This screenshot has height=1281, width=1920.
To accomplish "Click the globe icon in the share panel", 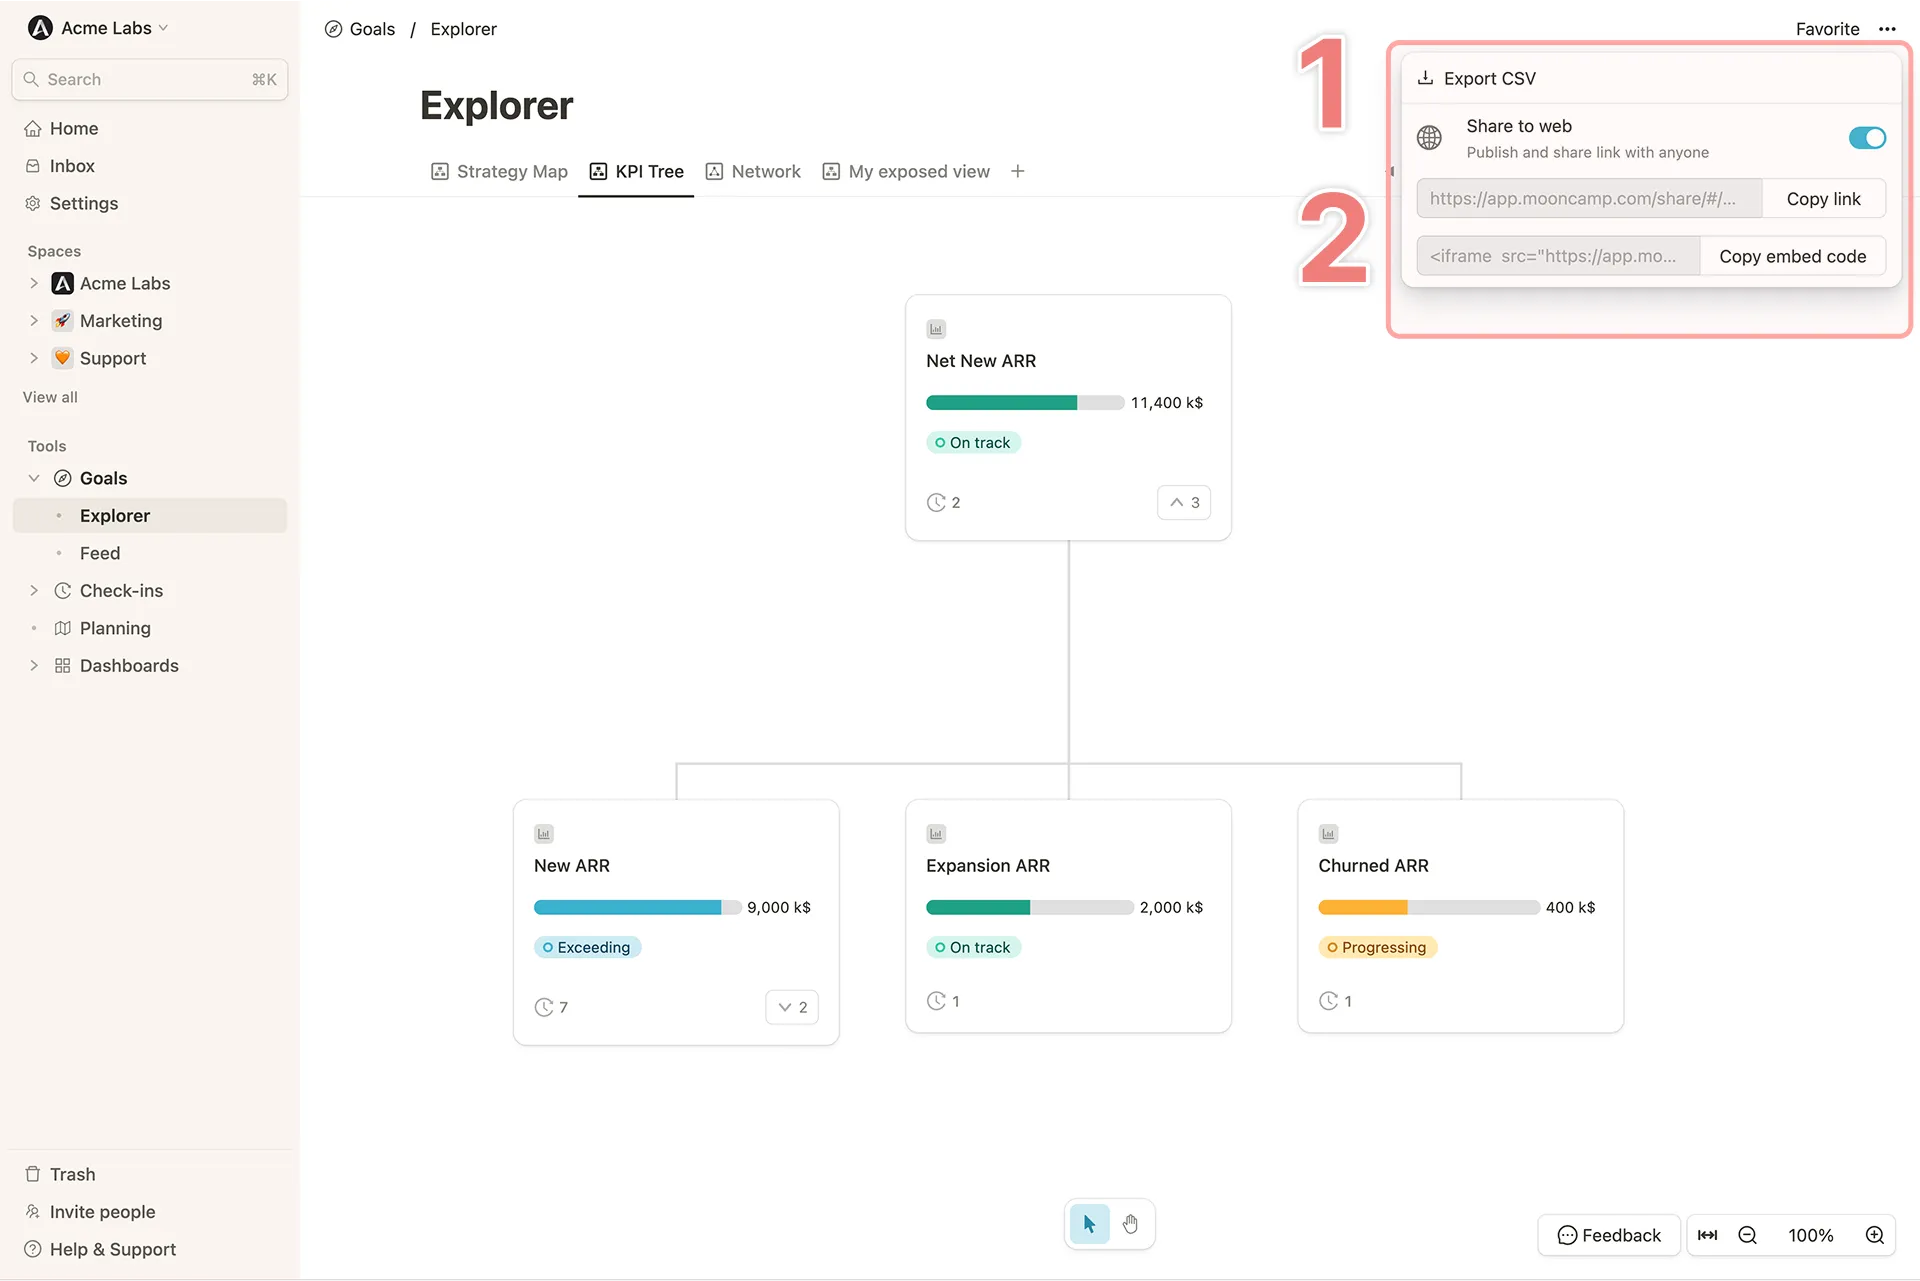I will coord(1429,138).
